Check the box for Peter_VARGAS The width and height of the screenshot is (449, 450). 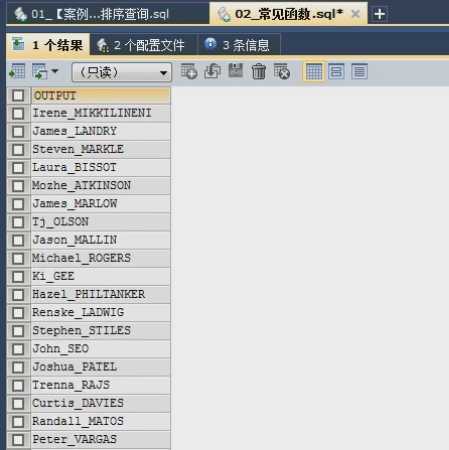pos(18,440)
